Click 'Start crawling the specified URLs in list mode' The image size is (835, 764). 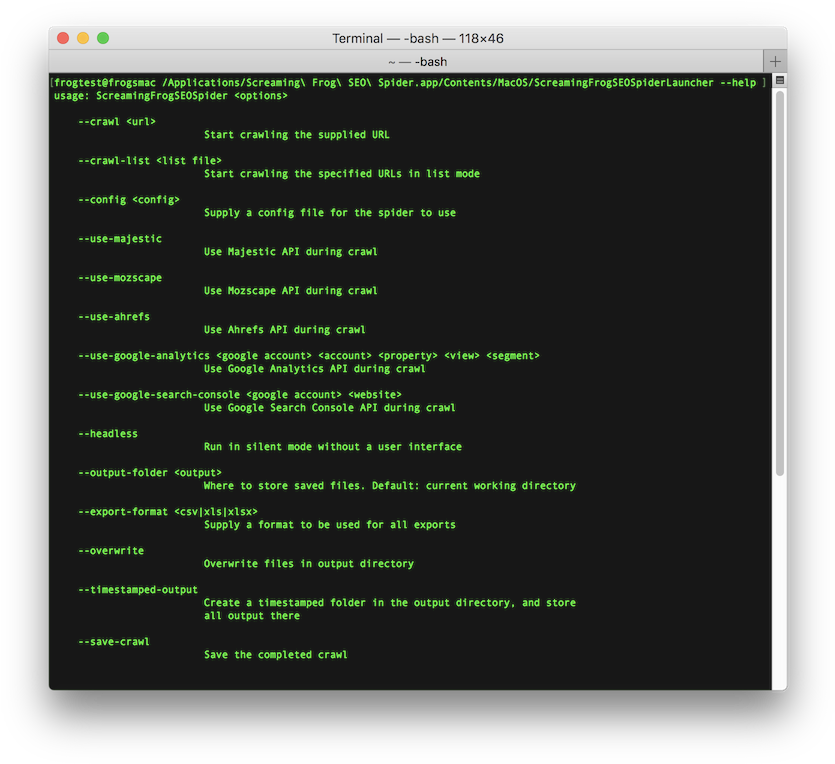point(342,174)
